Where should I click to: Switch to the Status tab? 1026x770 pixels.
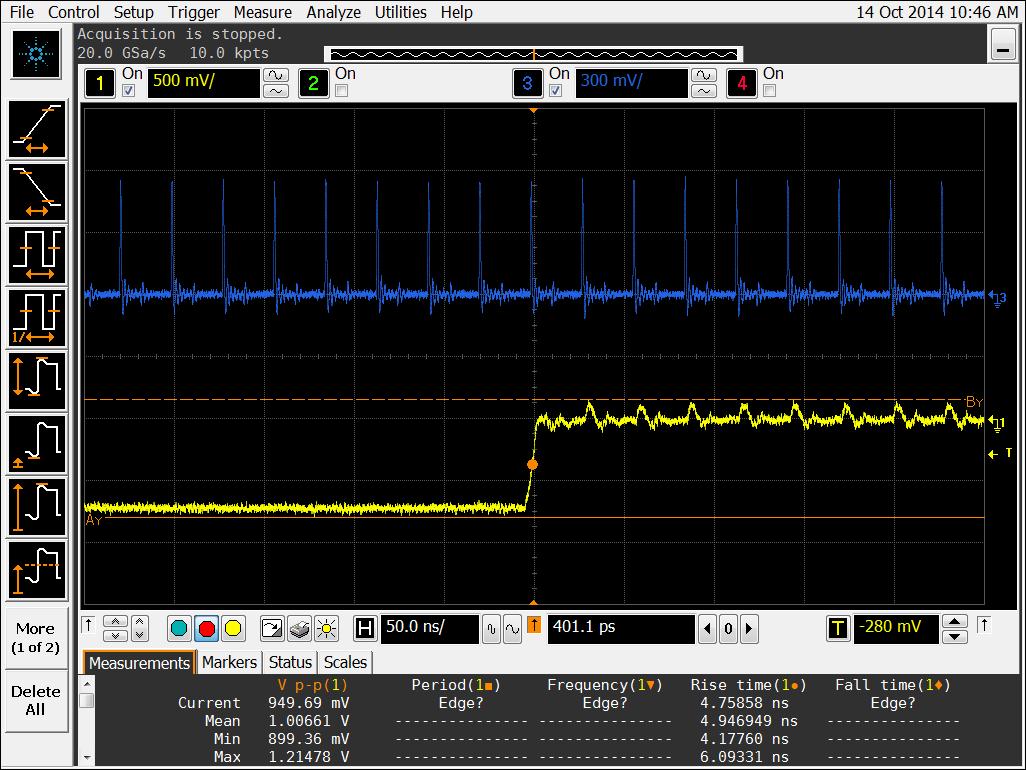(x=290, y=662)
